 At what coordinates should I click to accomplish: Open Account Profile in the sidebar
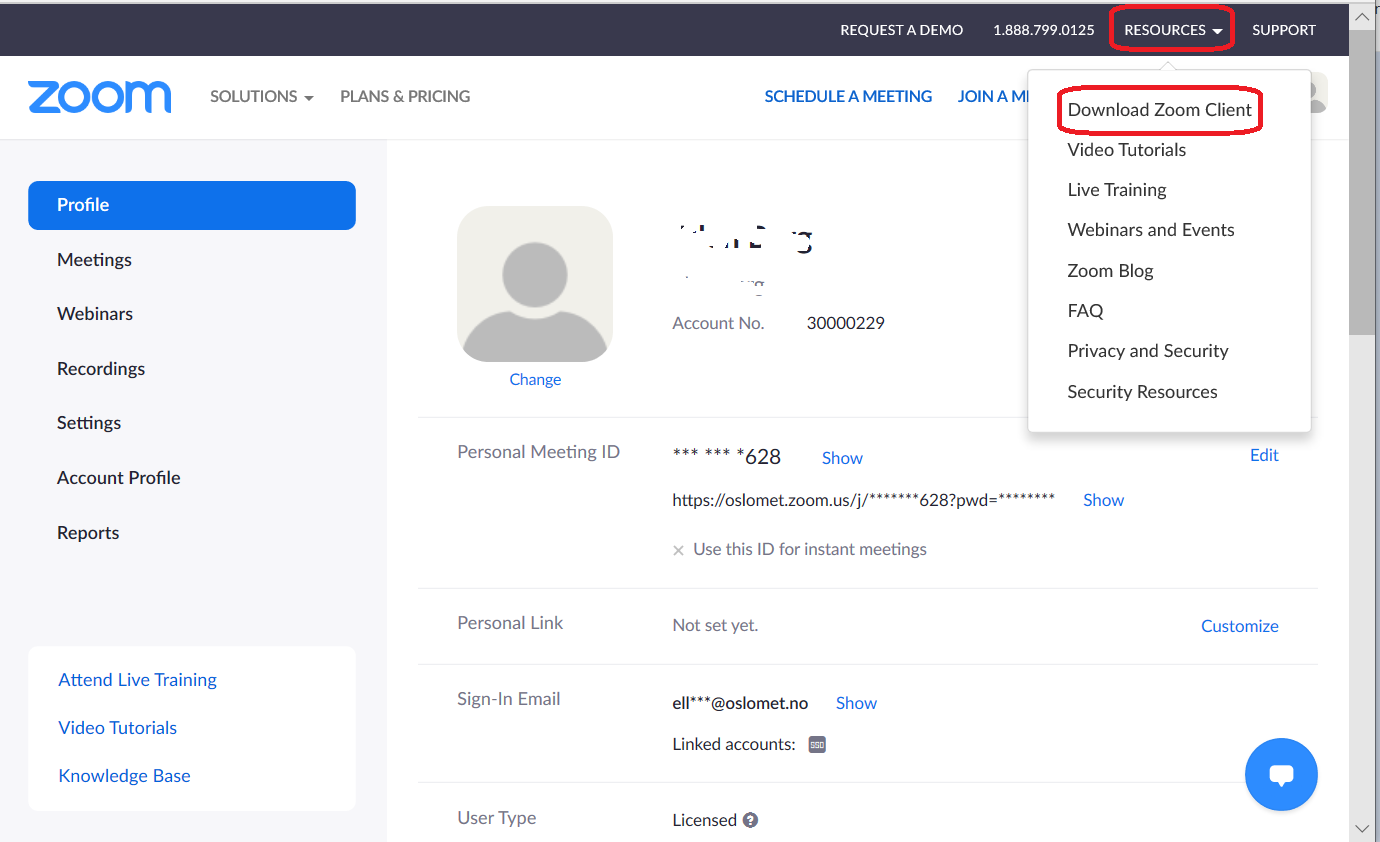click(119, 478)
